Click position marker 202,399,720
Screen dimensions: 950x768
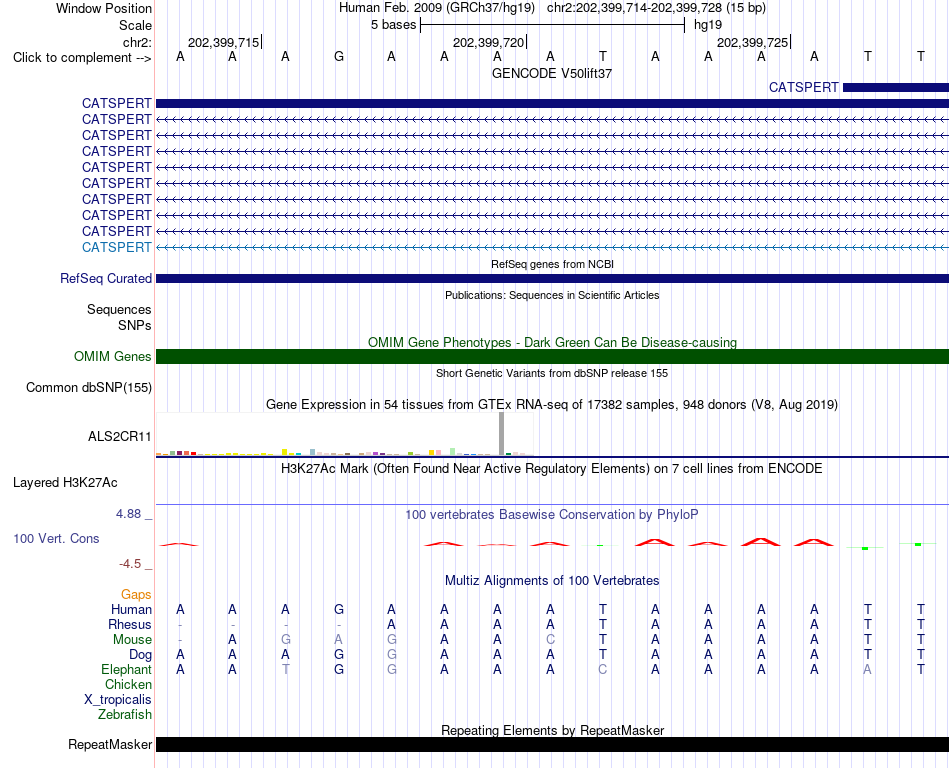(x=488, y=42)
